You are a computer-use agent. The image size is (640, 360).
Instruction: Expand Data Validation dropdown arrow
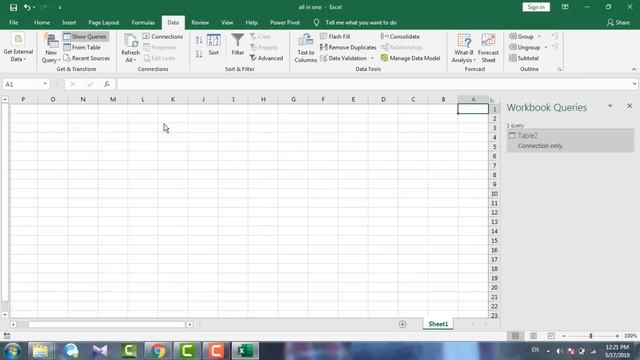pyautogui.click(x=372, y=58)
